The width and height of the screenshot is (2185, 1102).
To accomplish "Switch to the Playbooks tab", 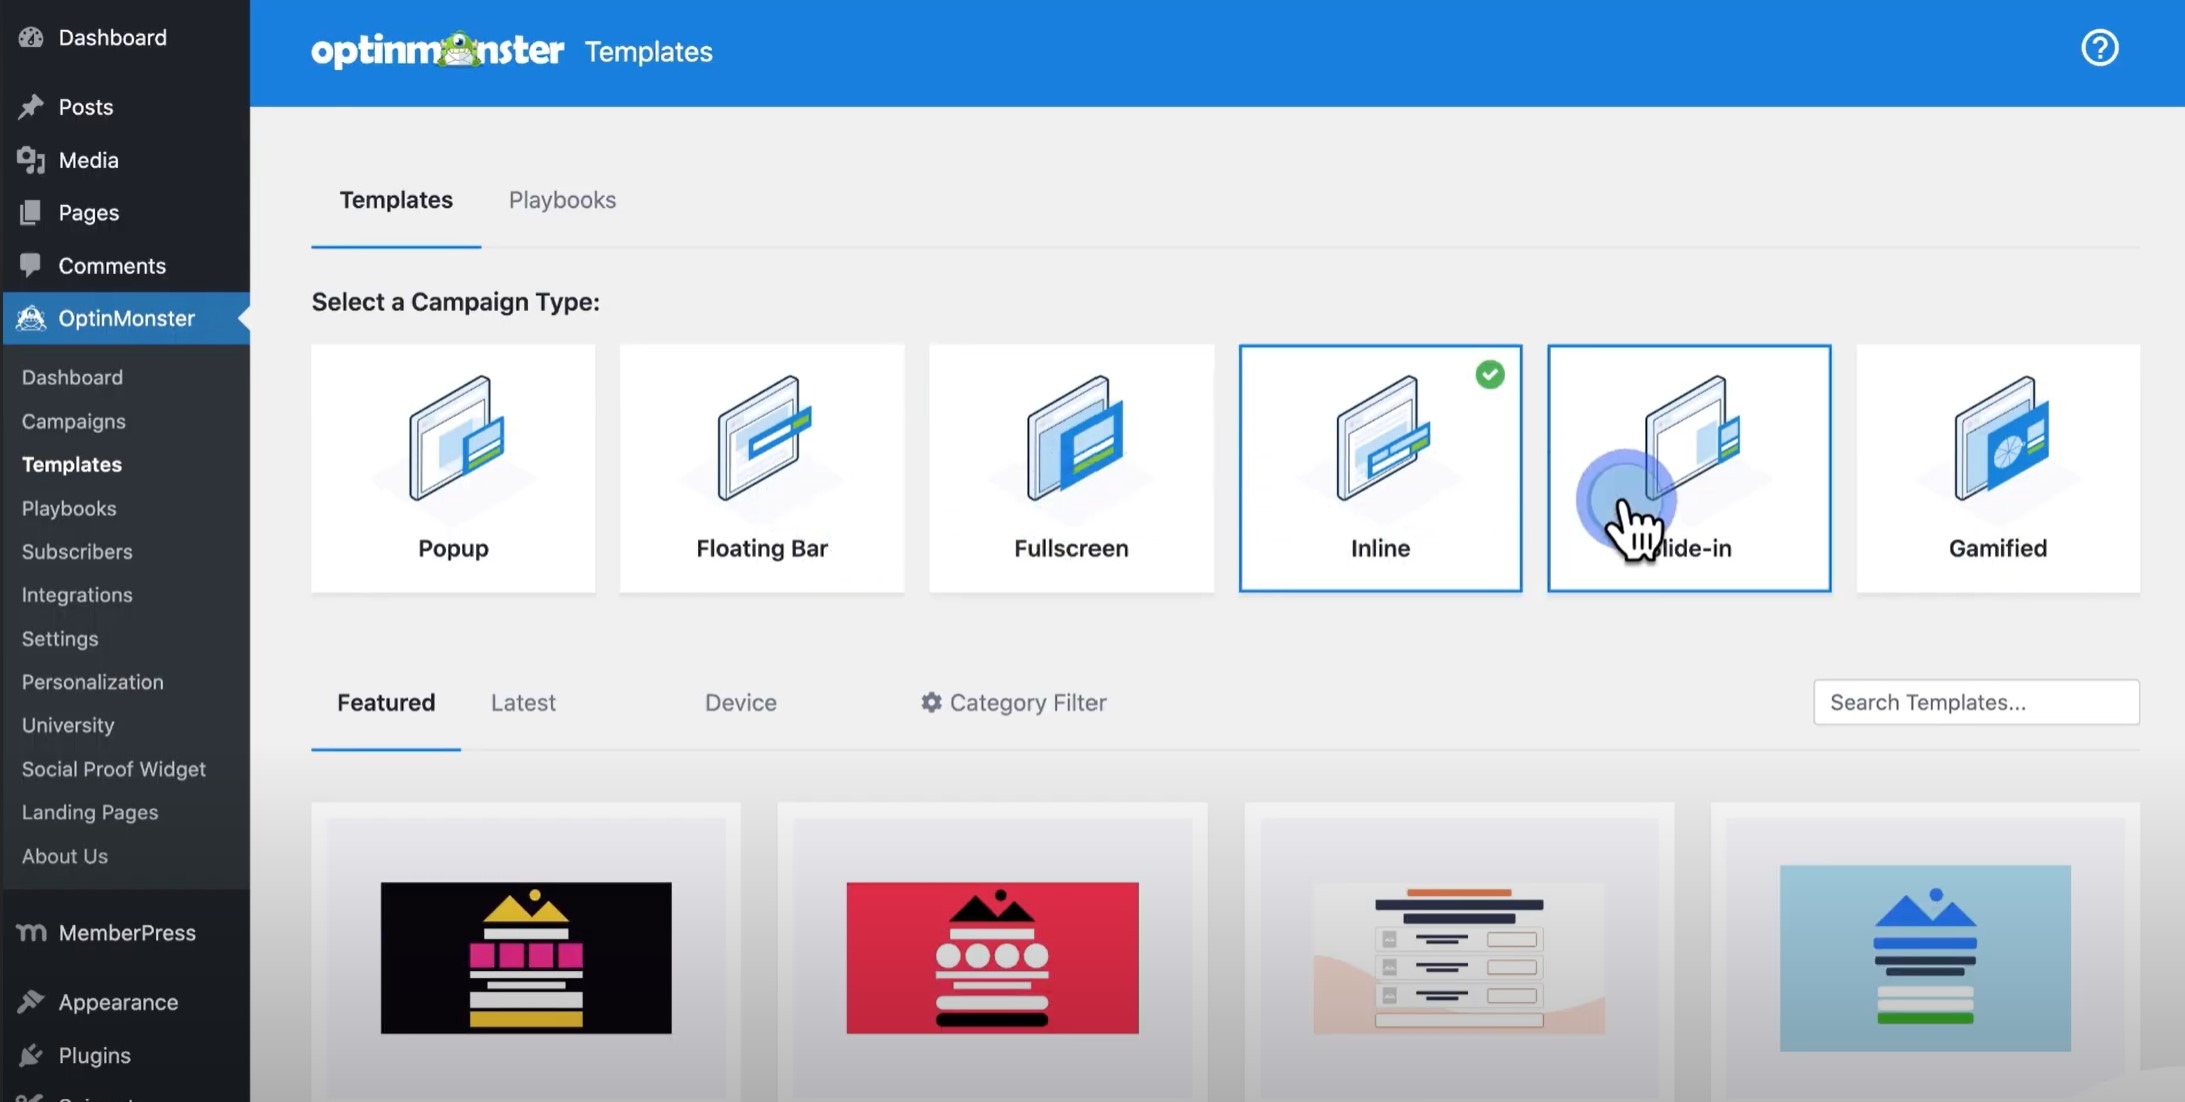I will 562,200.
